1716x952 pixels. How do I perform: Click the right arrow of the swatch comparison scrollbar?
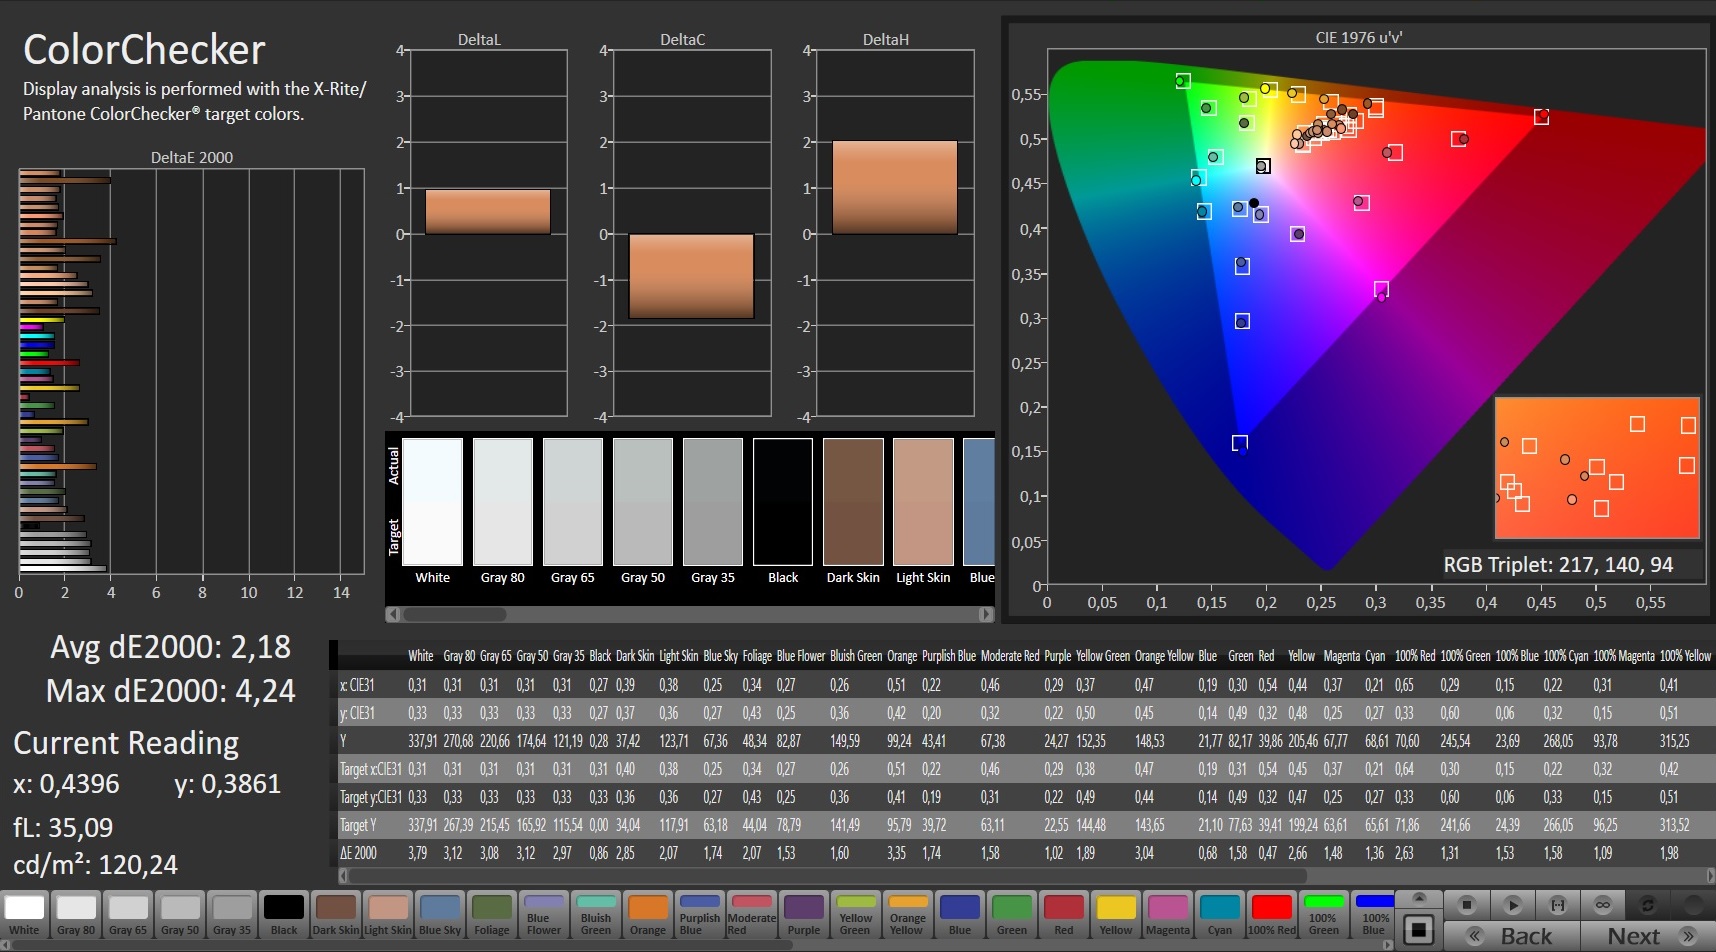987,614
